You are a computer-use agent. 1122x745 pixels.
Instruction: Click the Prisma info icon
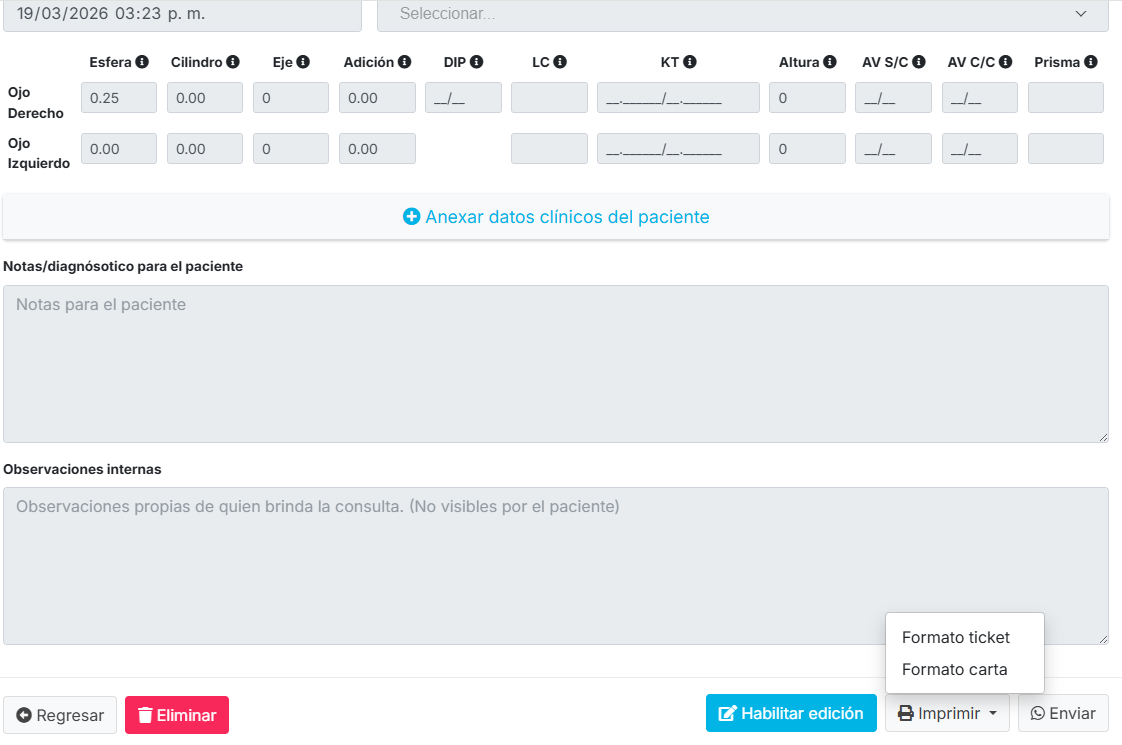click(x=1091, y=62)
